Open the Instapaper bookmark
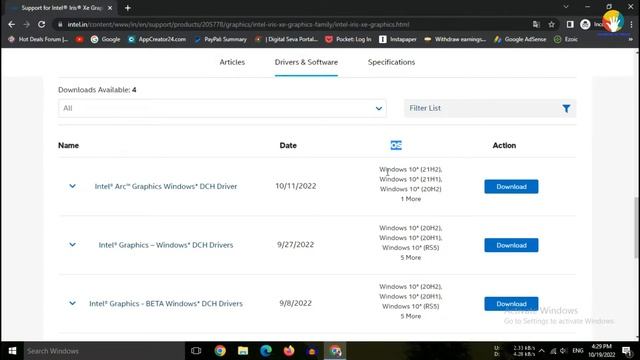This screenshot has width=640, height=360. (398, 39)
